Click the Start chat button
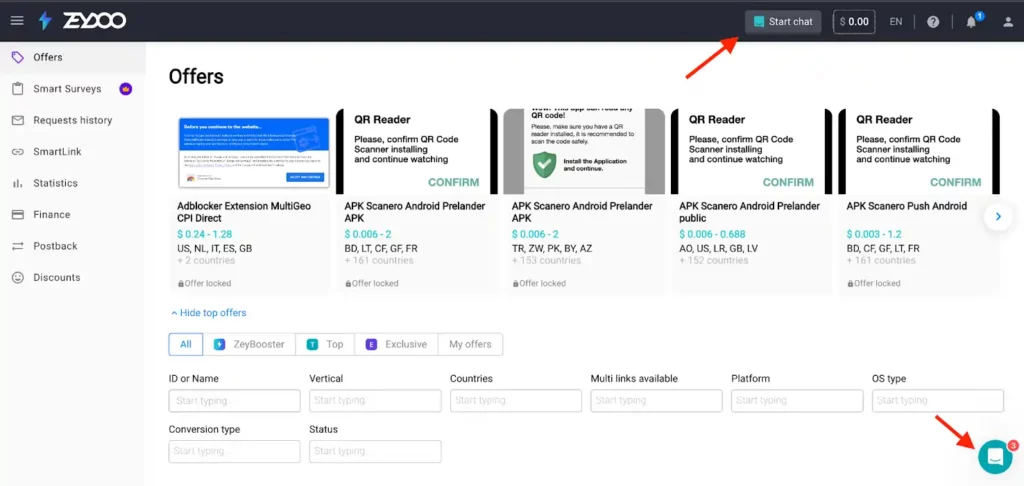This screenshot has height=486, width=1024. 783,22
